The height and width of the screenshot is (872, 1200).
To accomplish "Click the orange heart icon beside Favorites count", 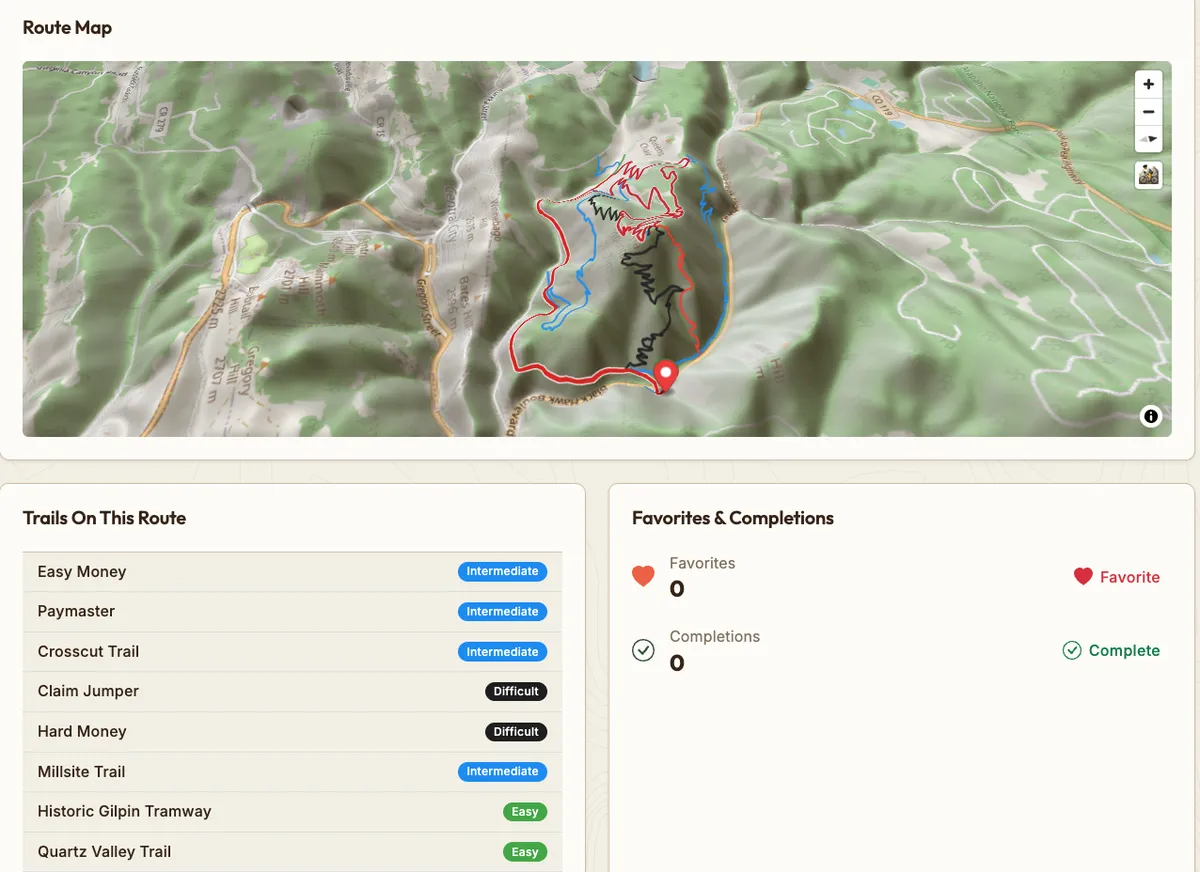I will click(x=643, y=576).
